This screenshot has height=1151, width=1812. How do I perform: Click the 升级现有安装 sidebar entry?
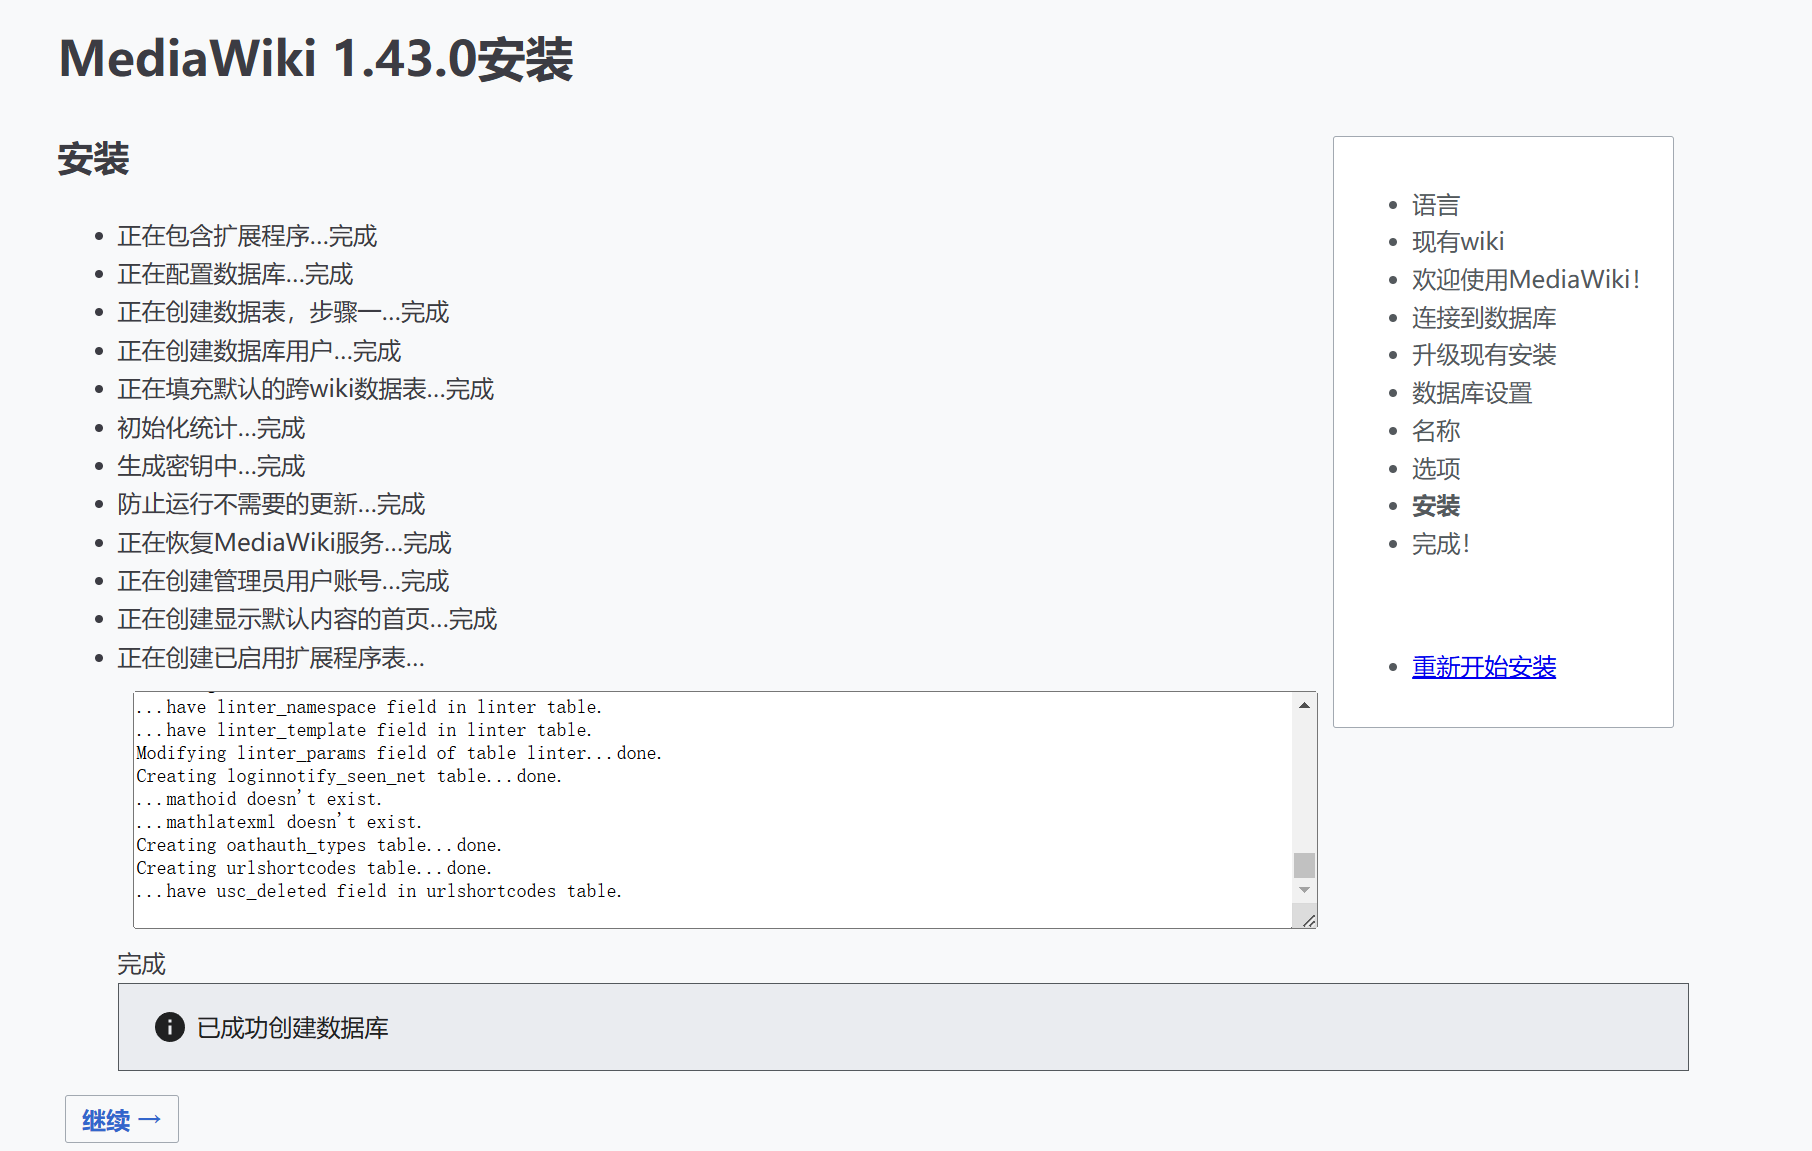point(1482,355)
